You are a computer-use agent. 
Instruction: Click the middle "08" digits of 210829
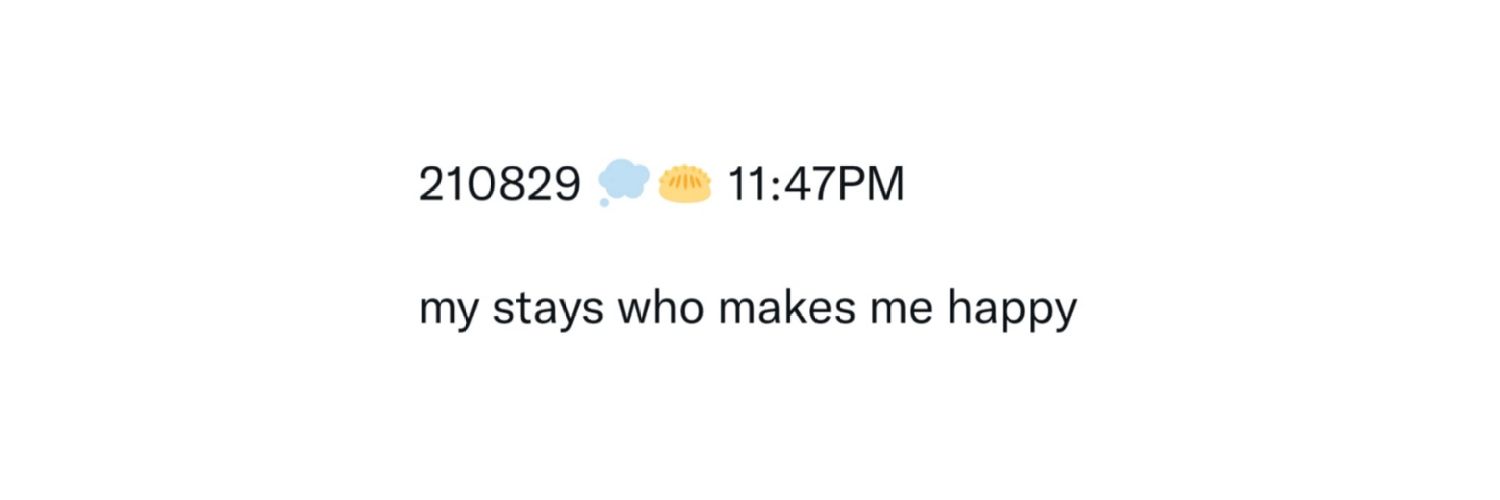[497, 184]
